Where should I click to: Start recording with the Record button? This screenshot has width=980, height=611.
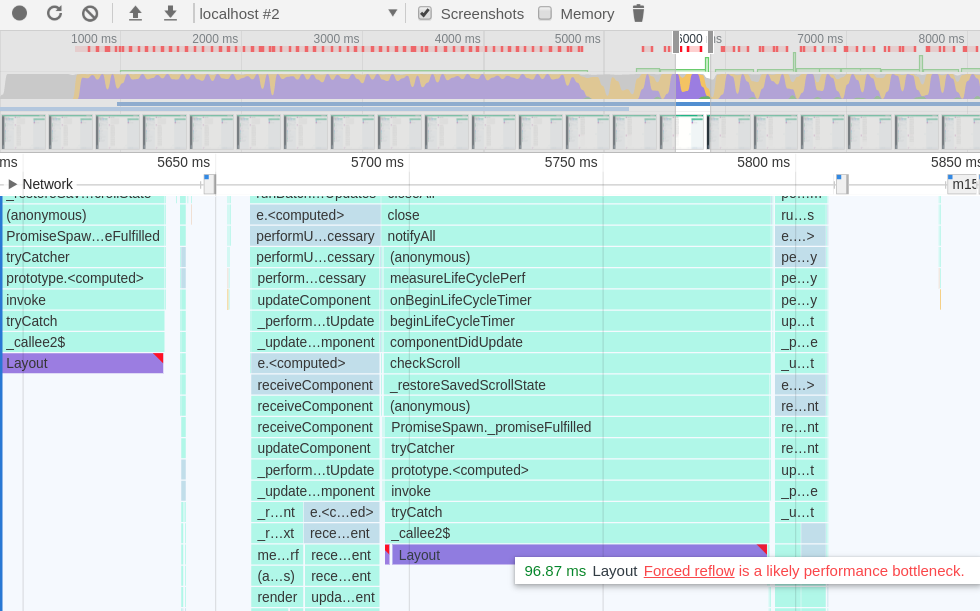click(x=19, y=13)
